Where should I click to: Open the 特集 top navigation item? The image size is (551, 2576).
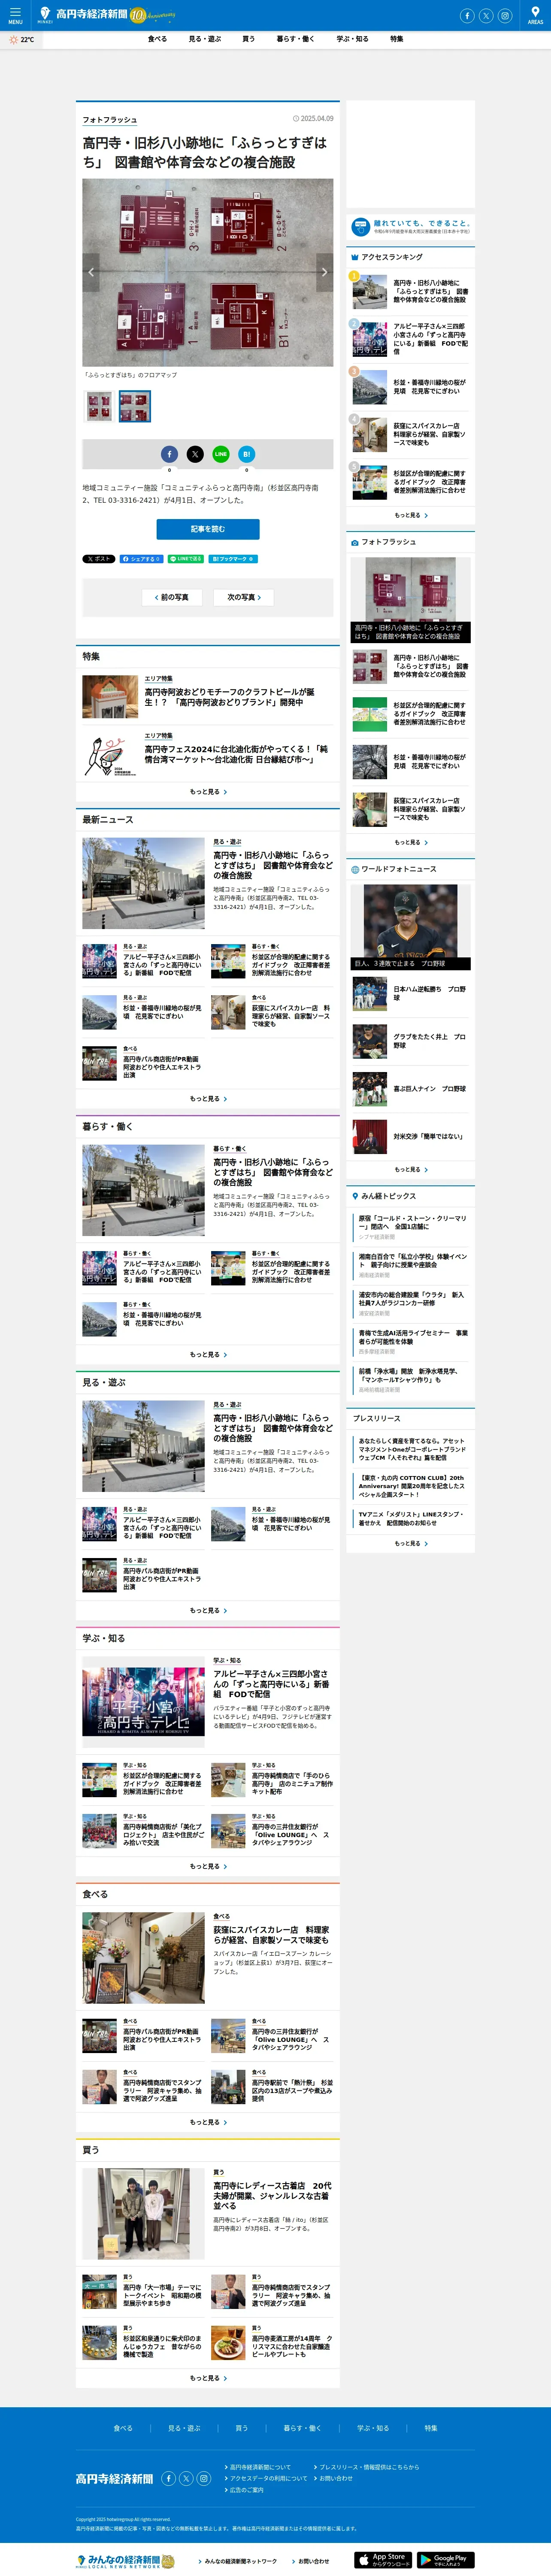pos(397,39)
